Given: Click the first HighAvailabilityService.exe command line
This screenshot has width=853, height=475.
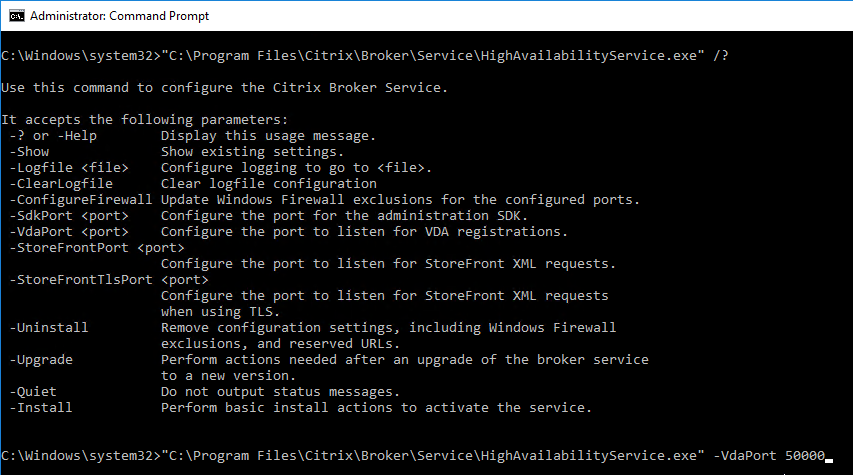Looking at the screenshot, I should pos(364,55).
